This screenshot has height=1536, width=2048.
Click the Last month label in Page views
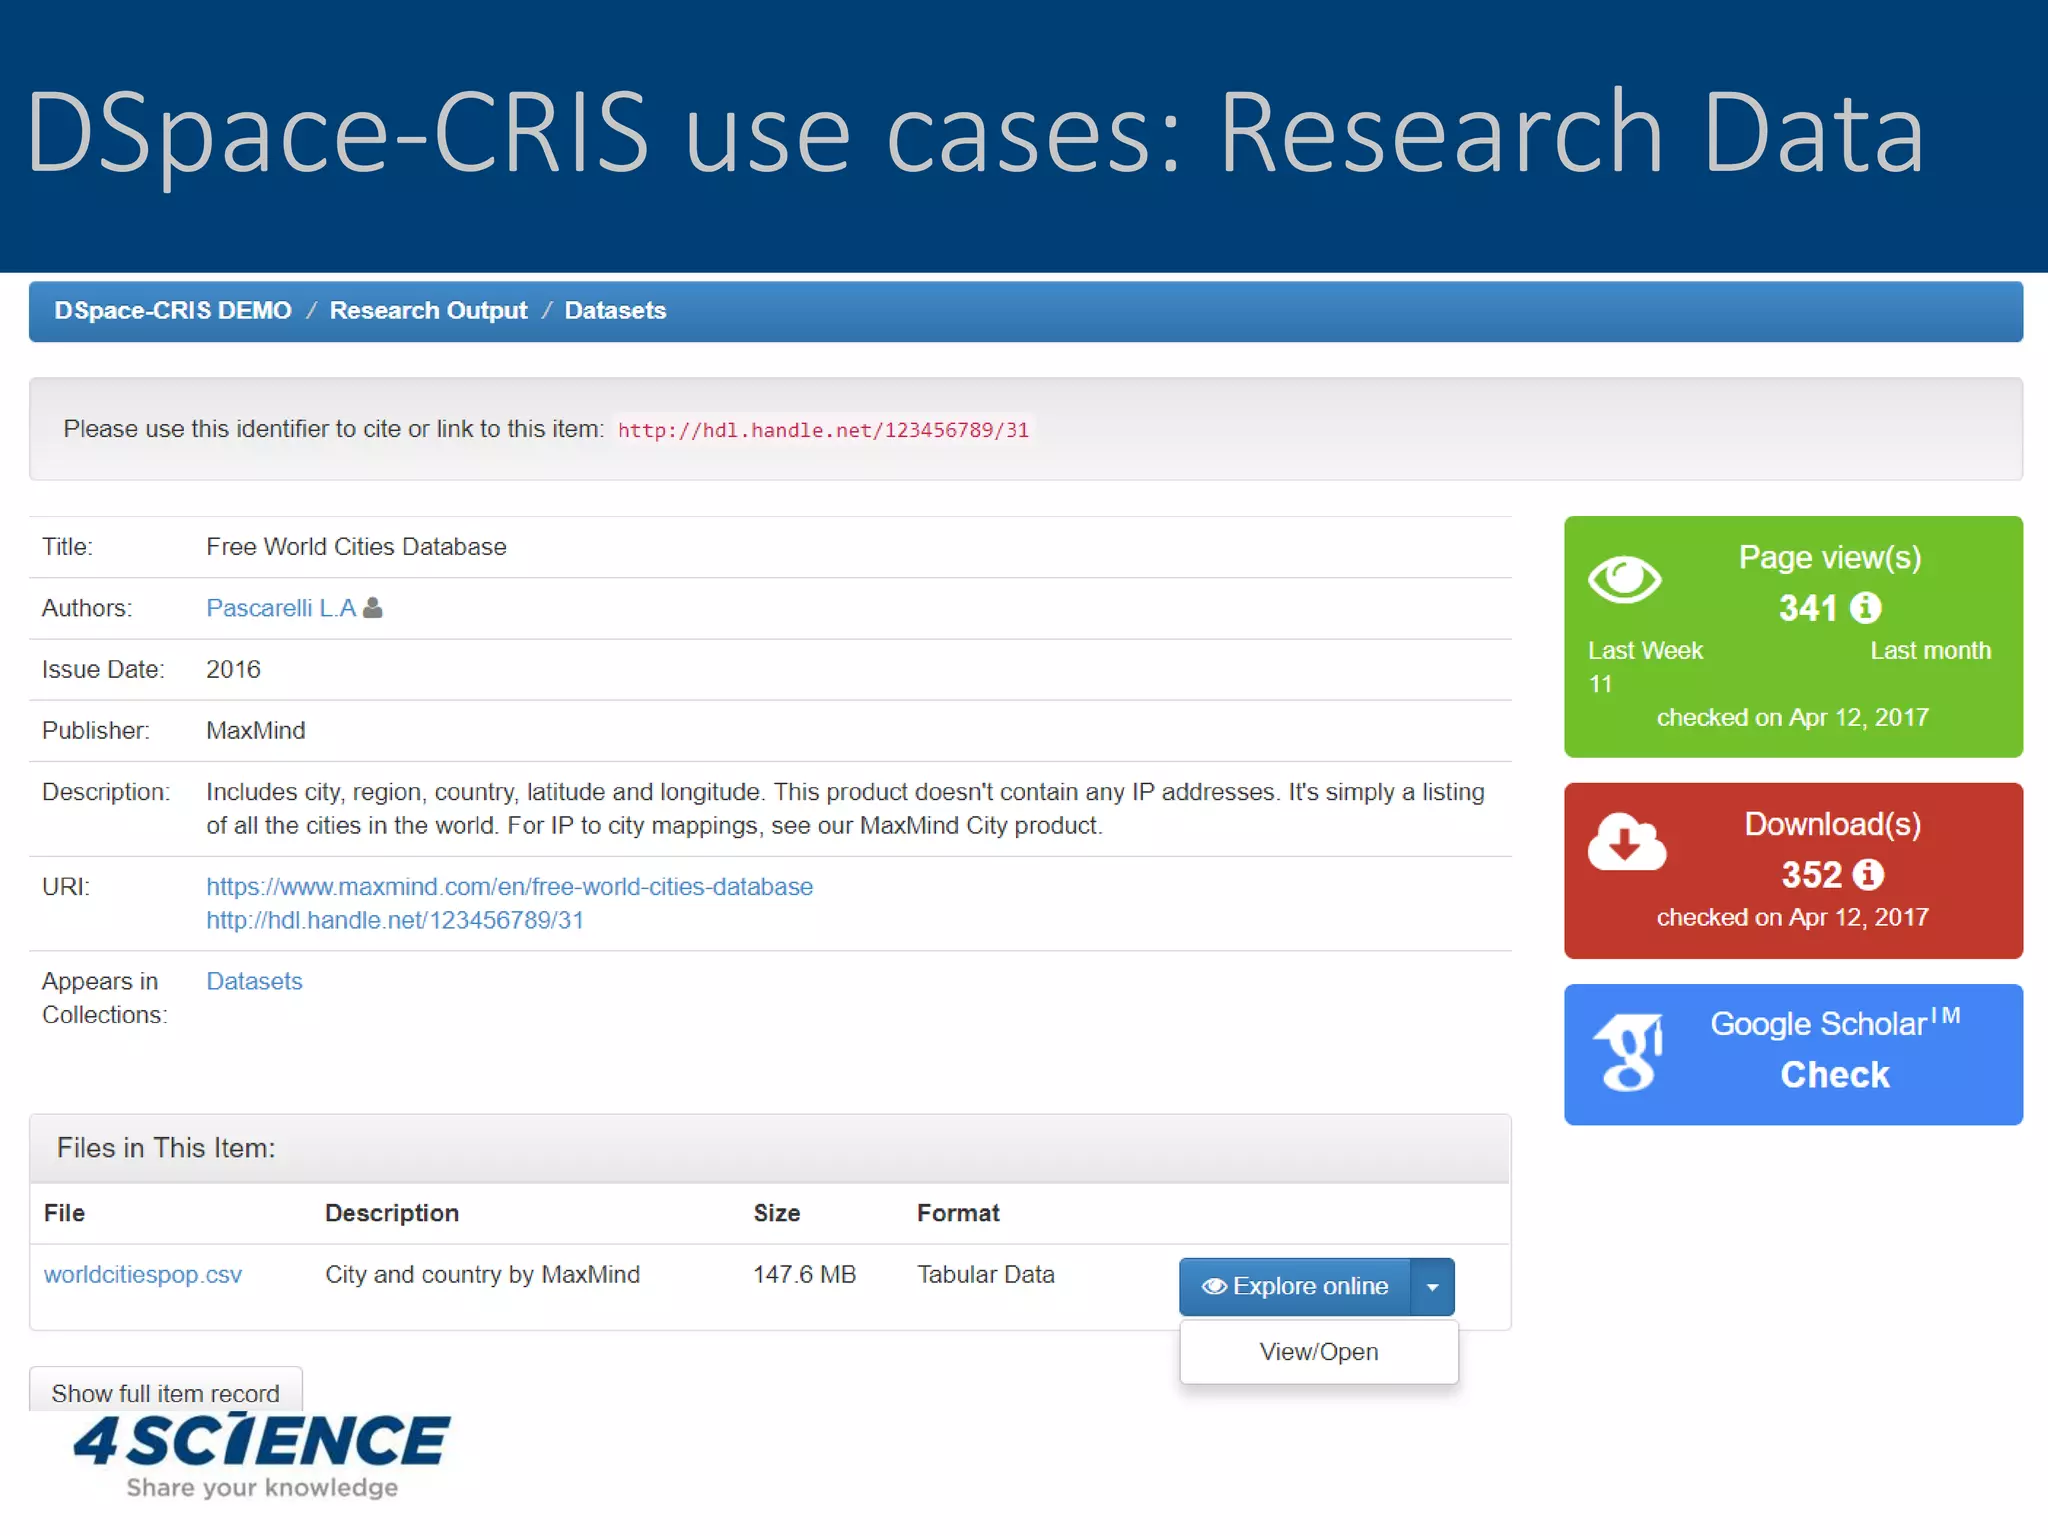click(1930, 651)
